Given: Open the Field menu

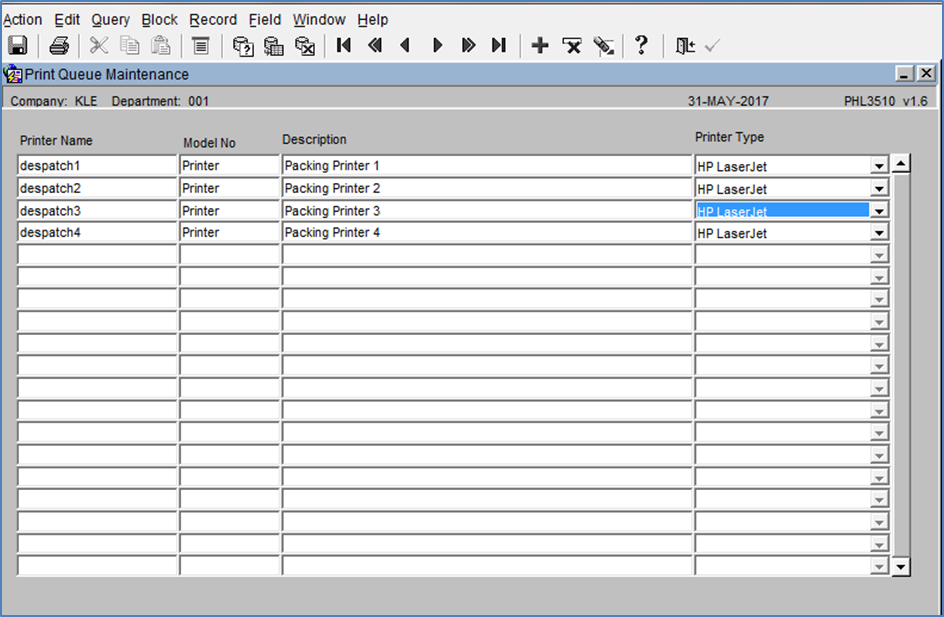Looking at the screenshot, I should 265,20.
